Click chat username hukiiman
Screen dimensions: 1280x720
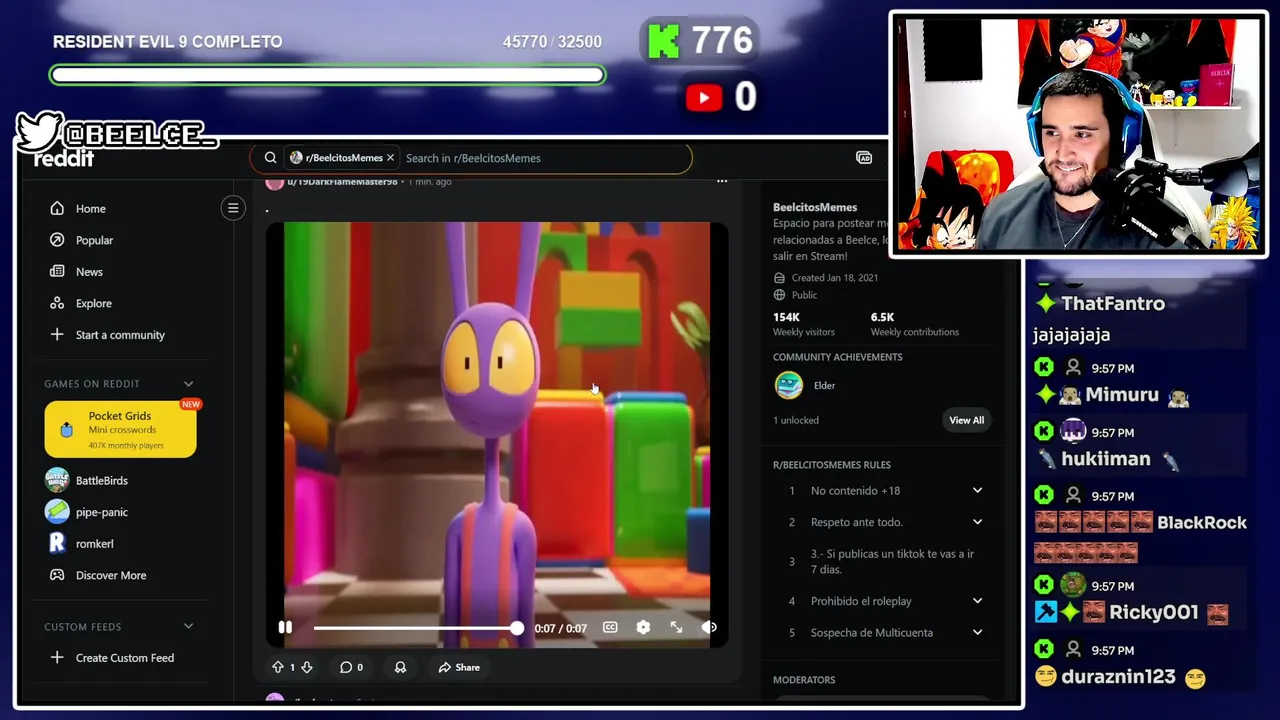pos(1106,459)
